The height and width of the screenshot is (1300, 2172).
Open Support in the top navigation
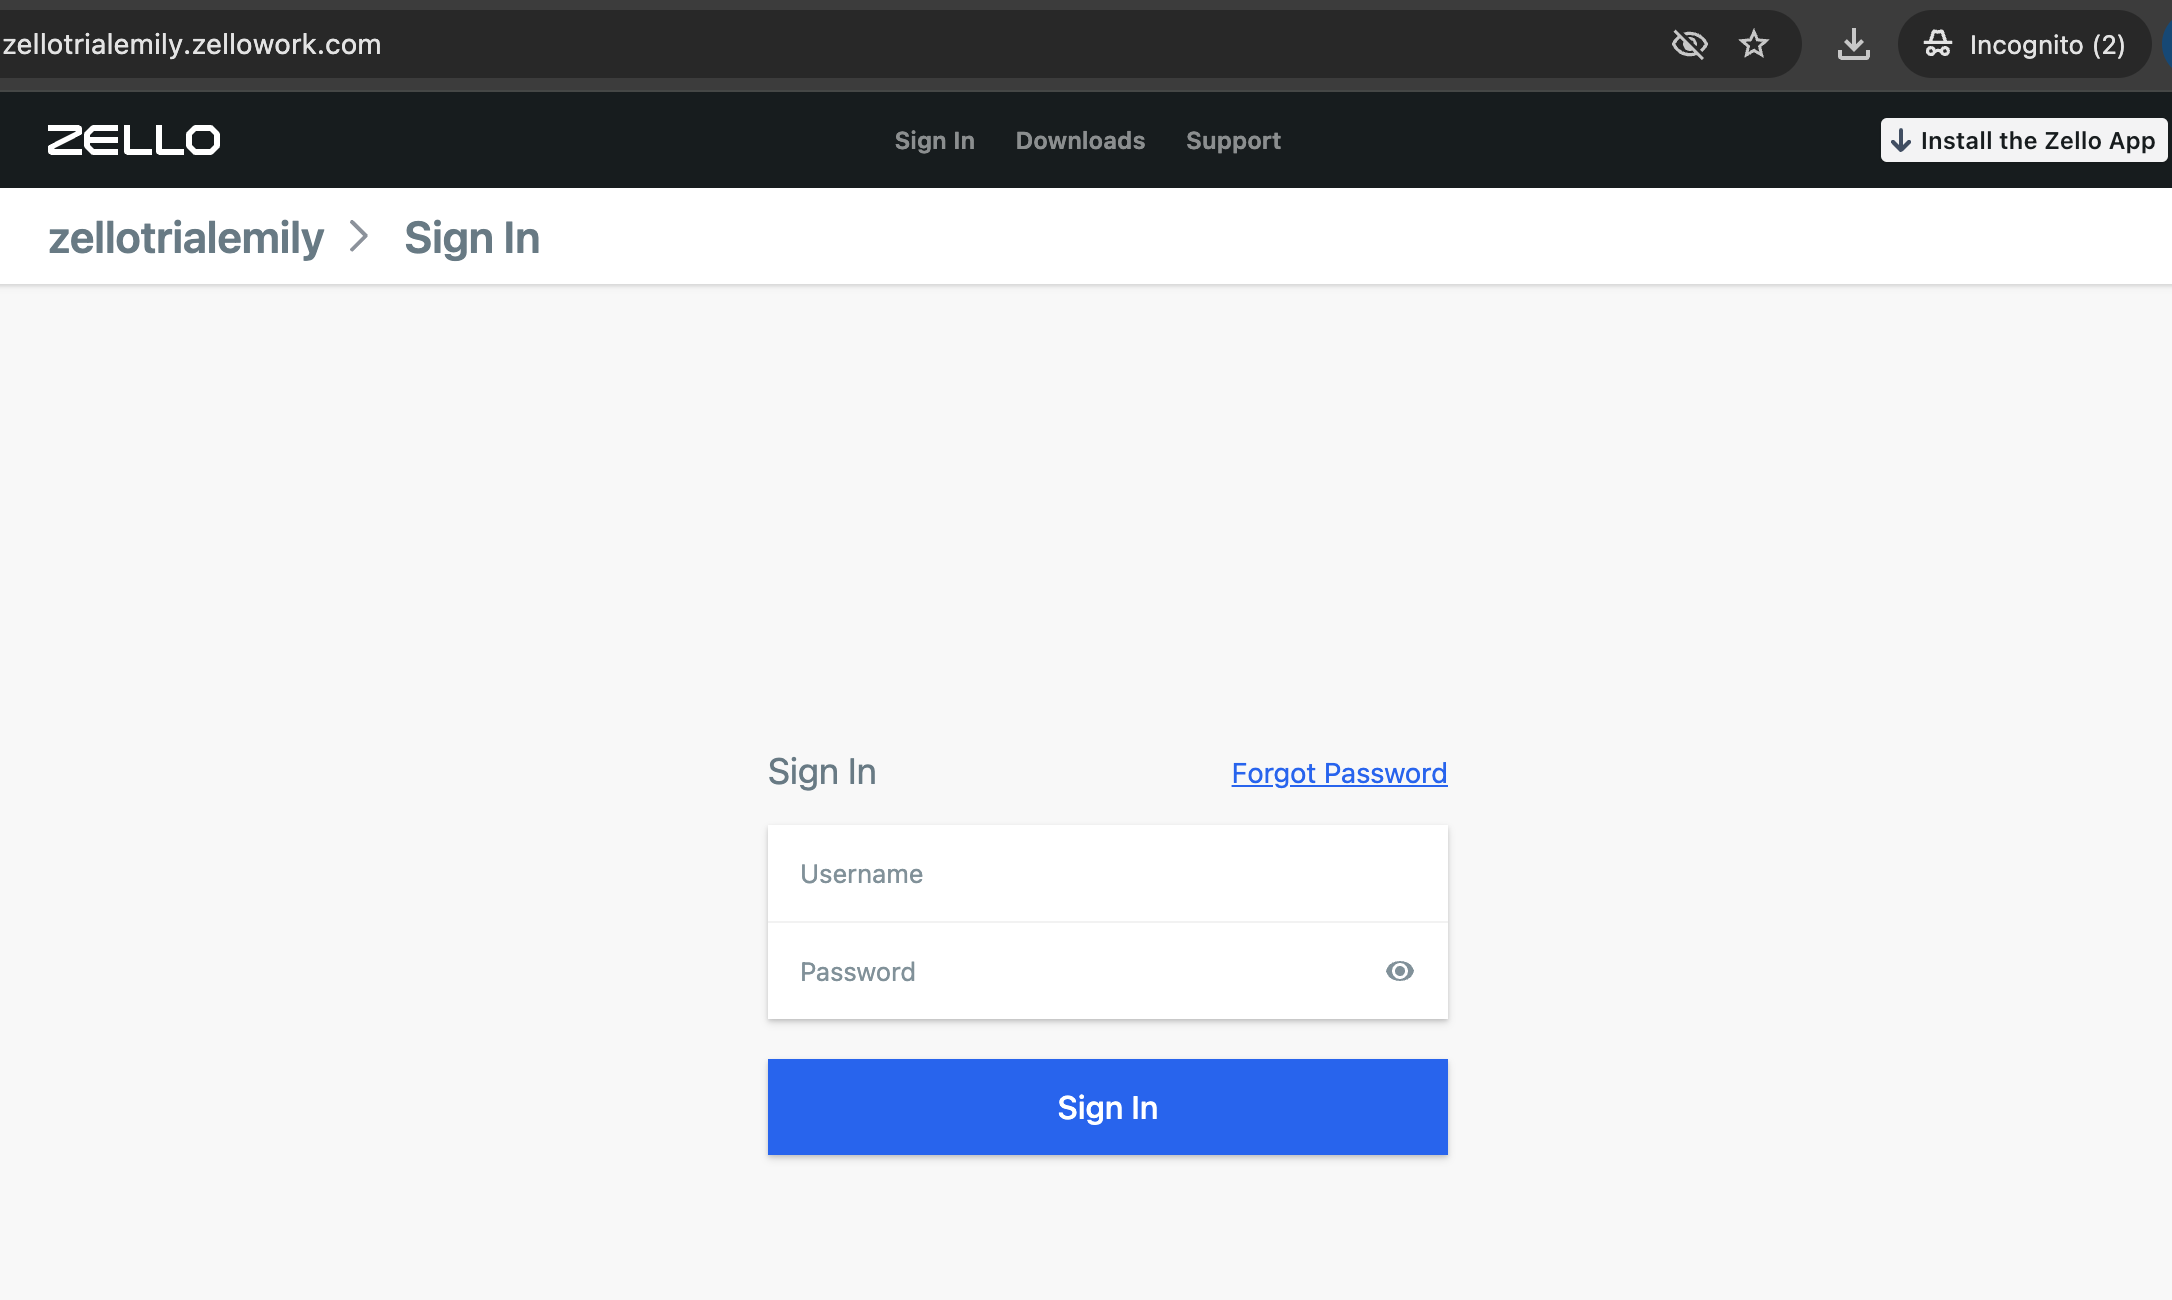pos(1233,140)
